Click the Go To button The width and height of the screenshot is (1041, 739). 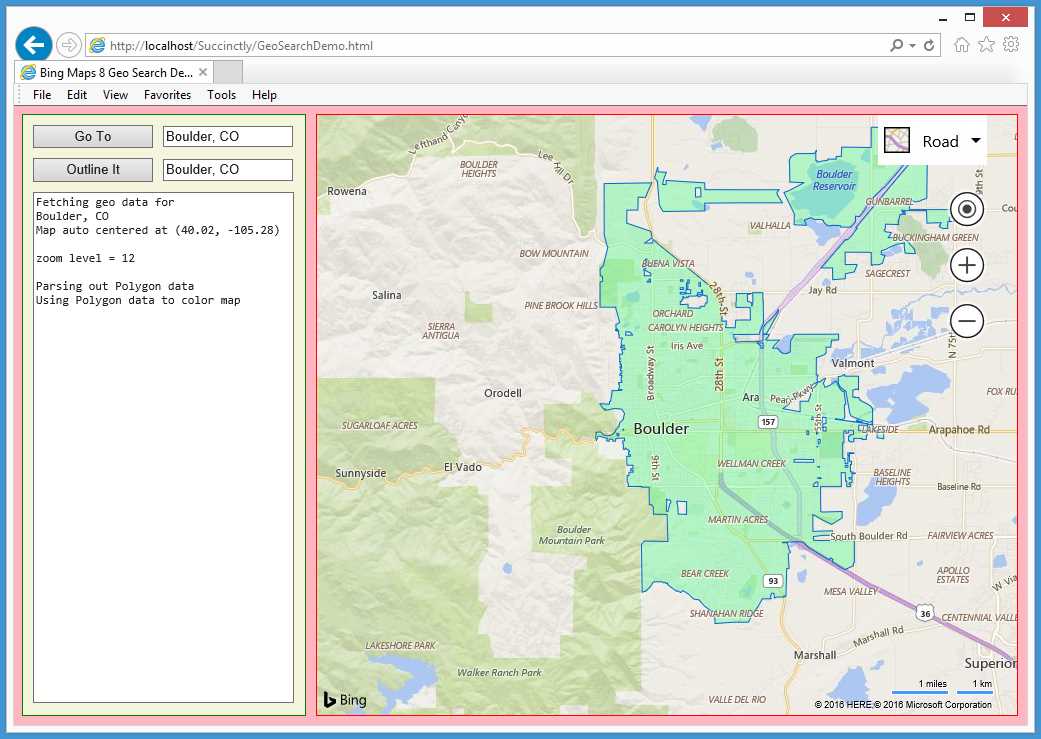[93, 137]
